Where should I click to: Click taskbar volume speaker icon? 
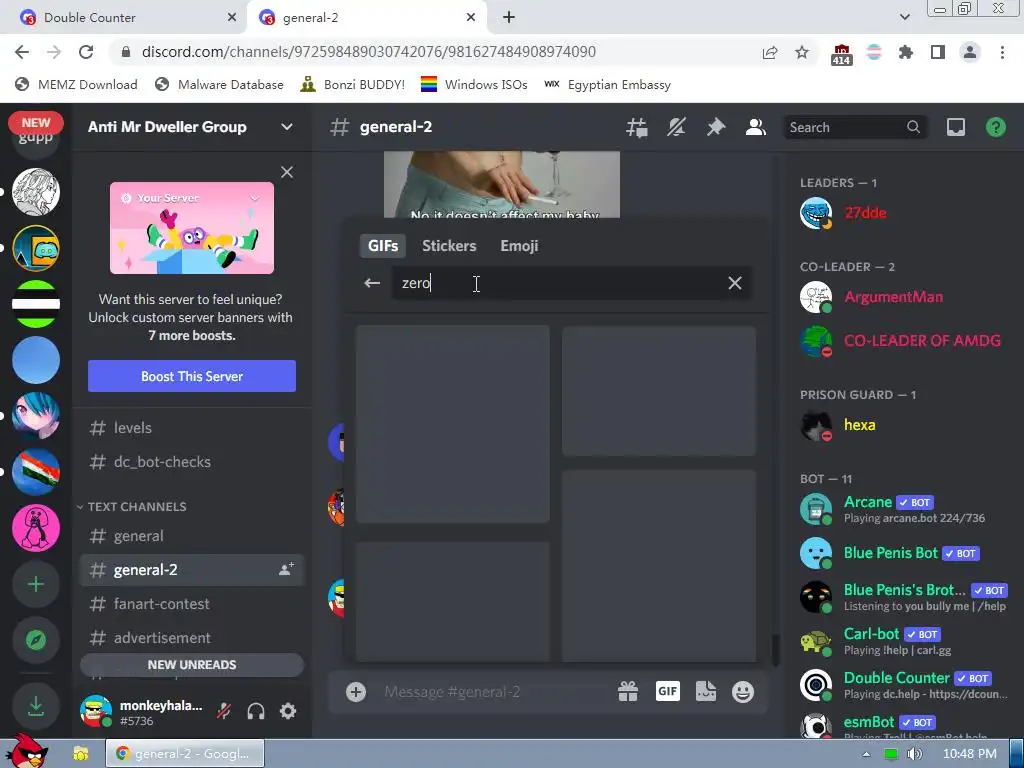click(x=914, y=754)
